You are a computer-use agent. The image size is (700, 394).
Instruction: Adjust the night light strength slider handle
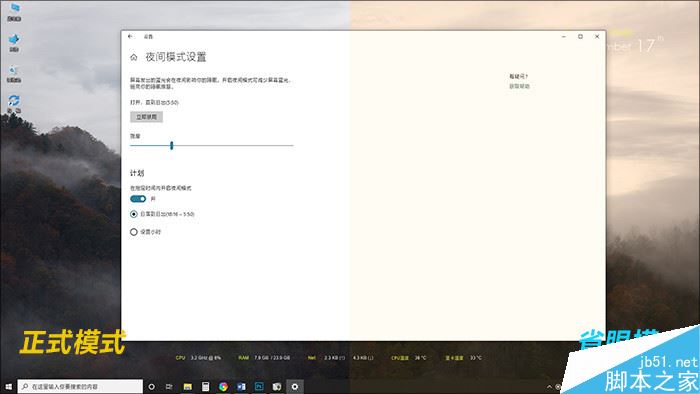click(x=171, y=145)
